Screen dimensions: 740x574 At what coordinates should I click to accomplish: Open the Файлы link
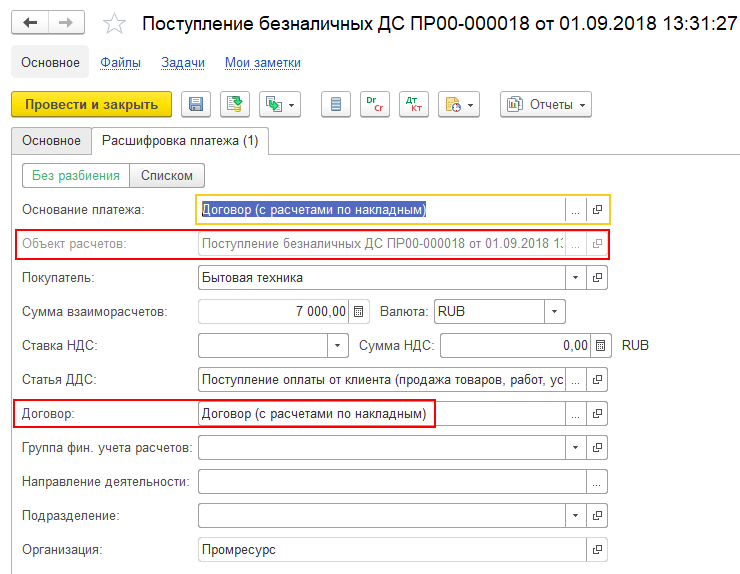(120, 62)
